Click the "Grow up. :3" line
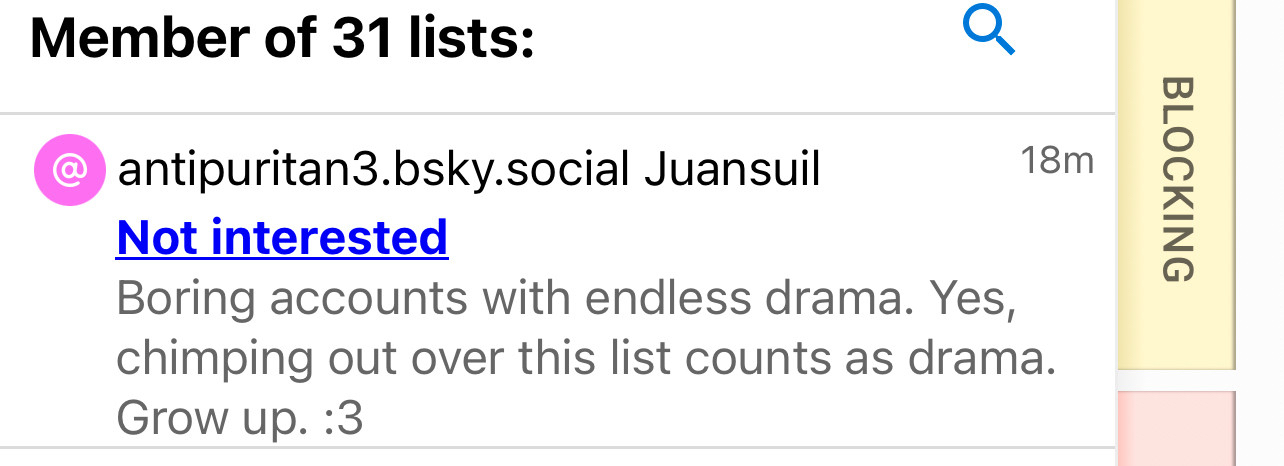Viewport: 1284px width, 466px height. point(239,419)
